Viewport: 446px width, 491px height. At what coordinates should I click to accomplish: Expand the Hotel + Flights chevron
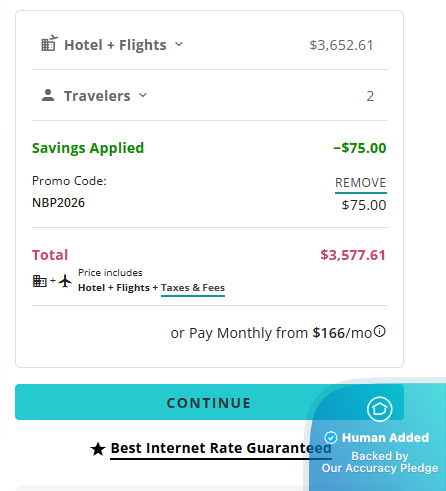[179, 44]
